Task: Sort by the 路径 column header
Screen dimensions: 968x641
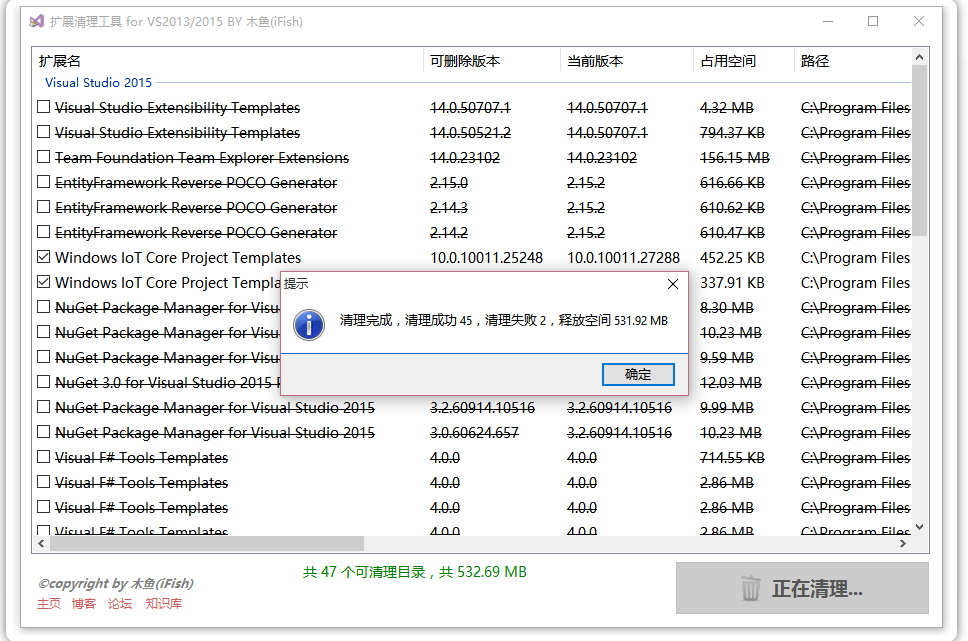Action: 853,61
